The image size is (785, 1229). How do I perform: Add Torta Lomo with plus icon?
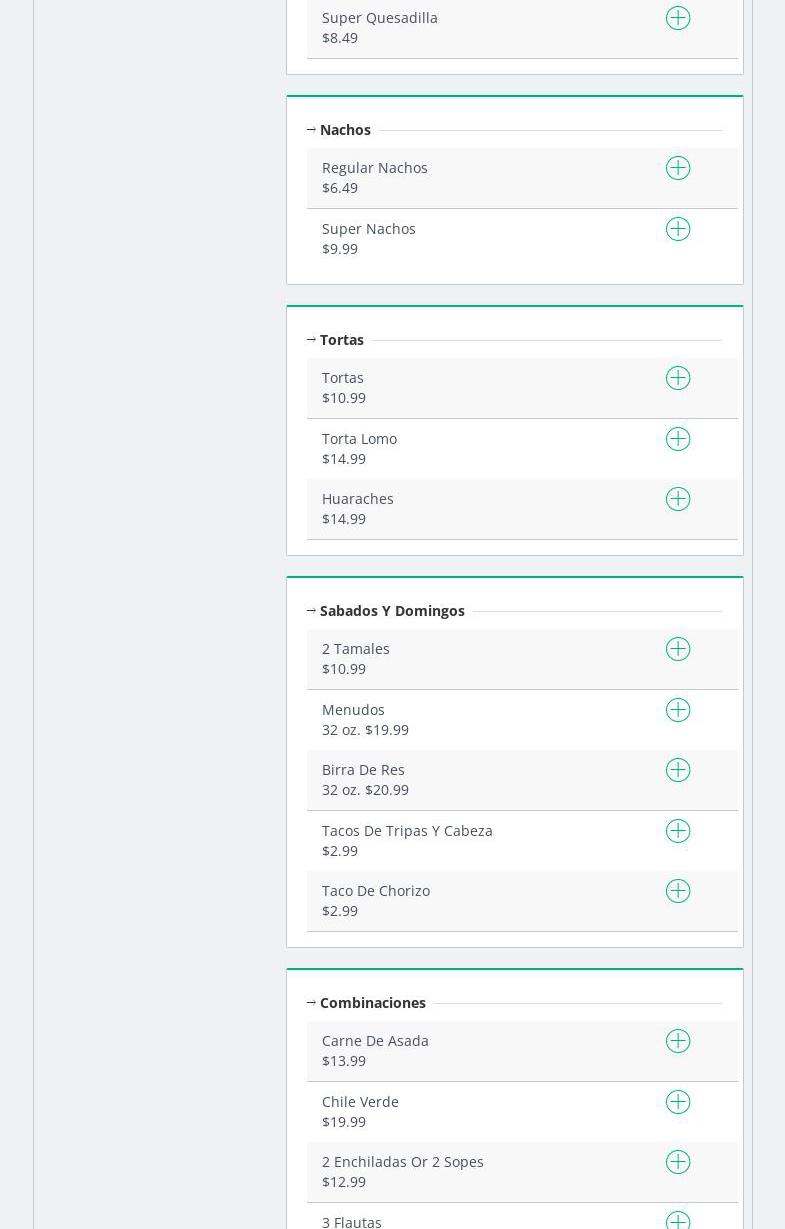(x=678, y=440)
